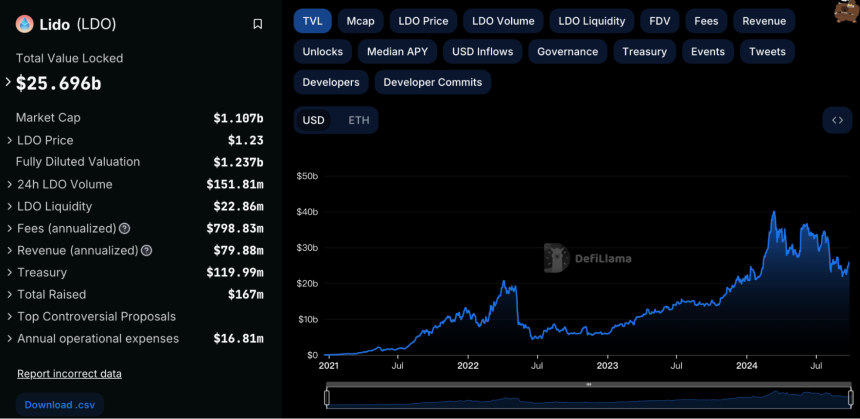Click the bookmark icon next to Lido
This screenshot has width=860, height=419.
pyautogui.click(x=258, y=24)
